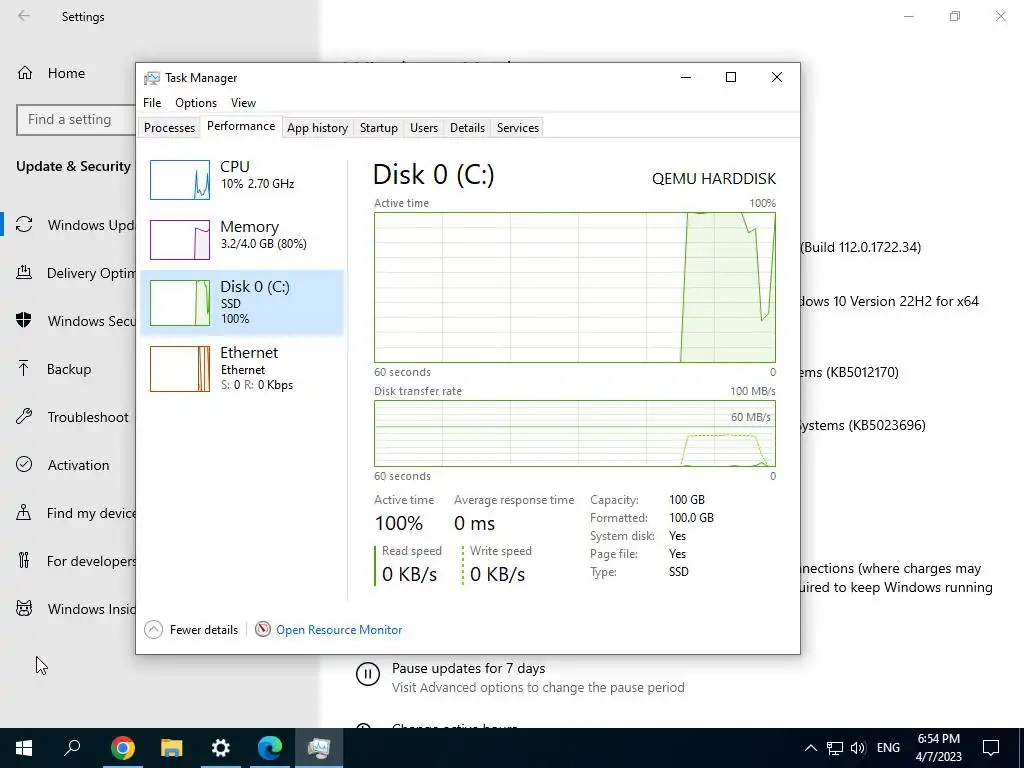
Task: Click the ENG language indicator
Action: (x=888, y=748)
